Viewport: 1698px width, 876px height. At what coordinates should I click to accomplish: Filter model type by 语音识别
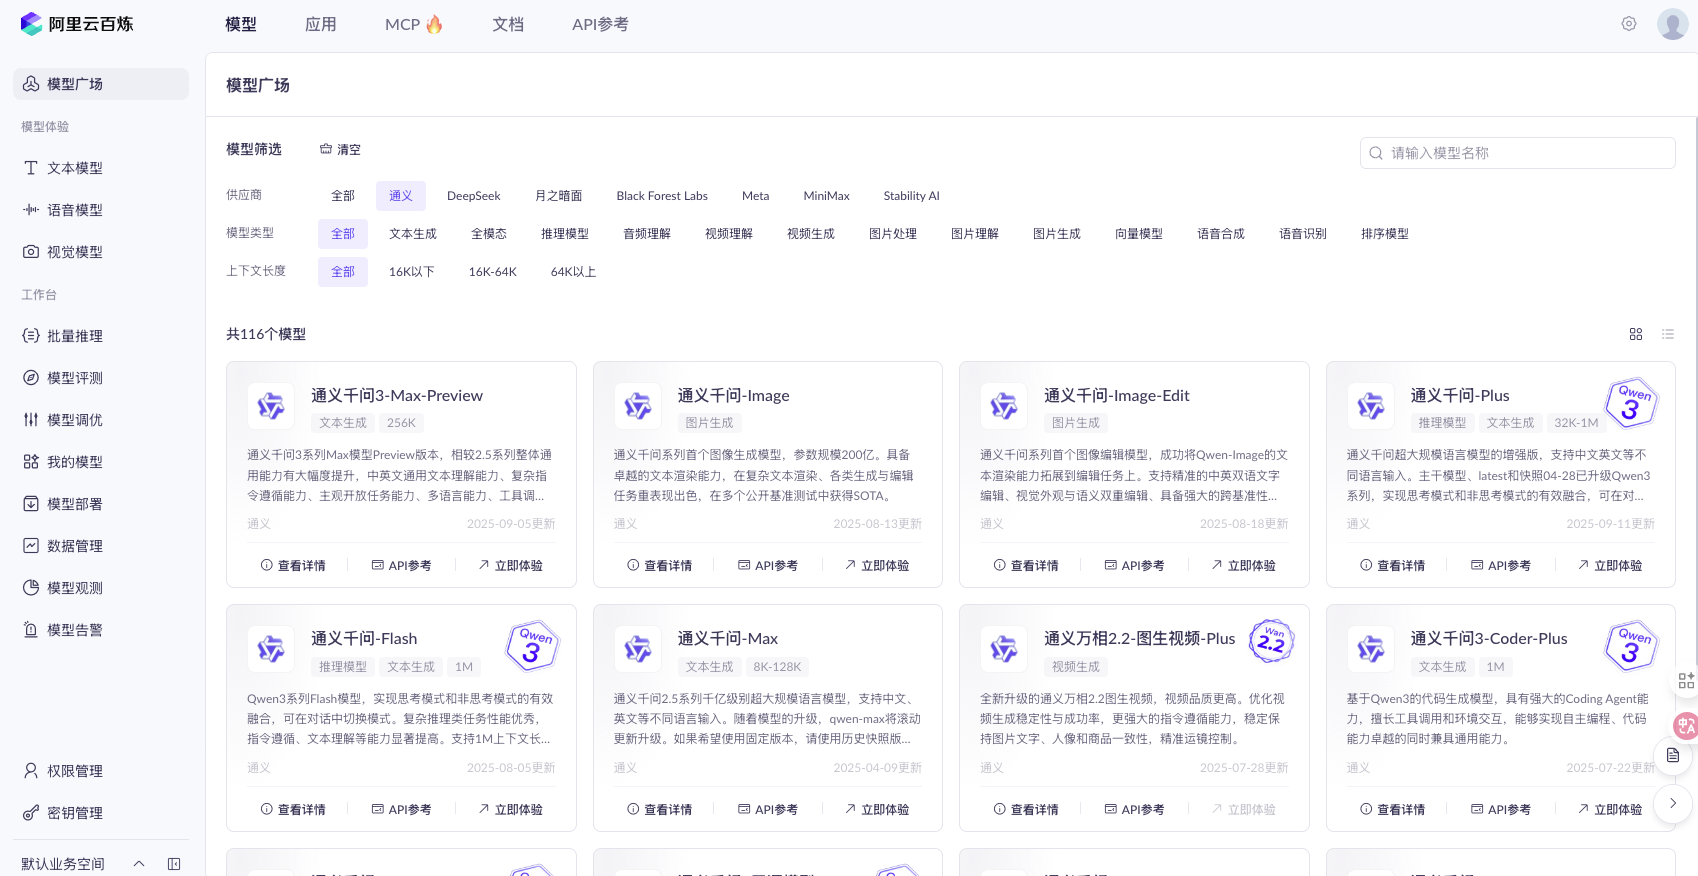pyautogui.click(x=1303, y=234)
